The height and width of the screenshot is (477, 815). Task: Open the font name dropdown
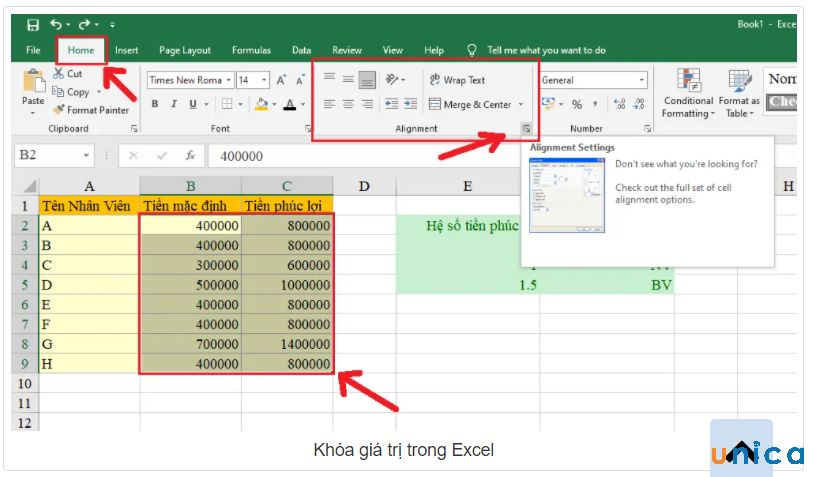pos(229,80)
